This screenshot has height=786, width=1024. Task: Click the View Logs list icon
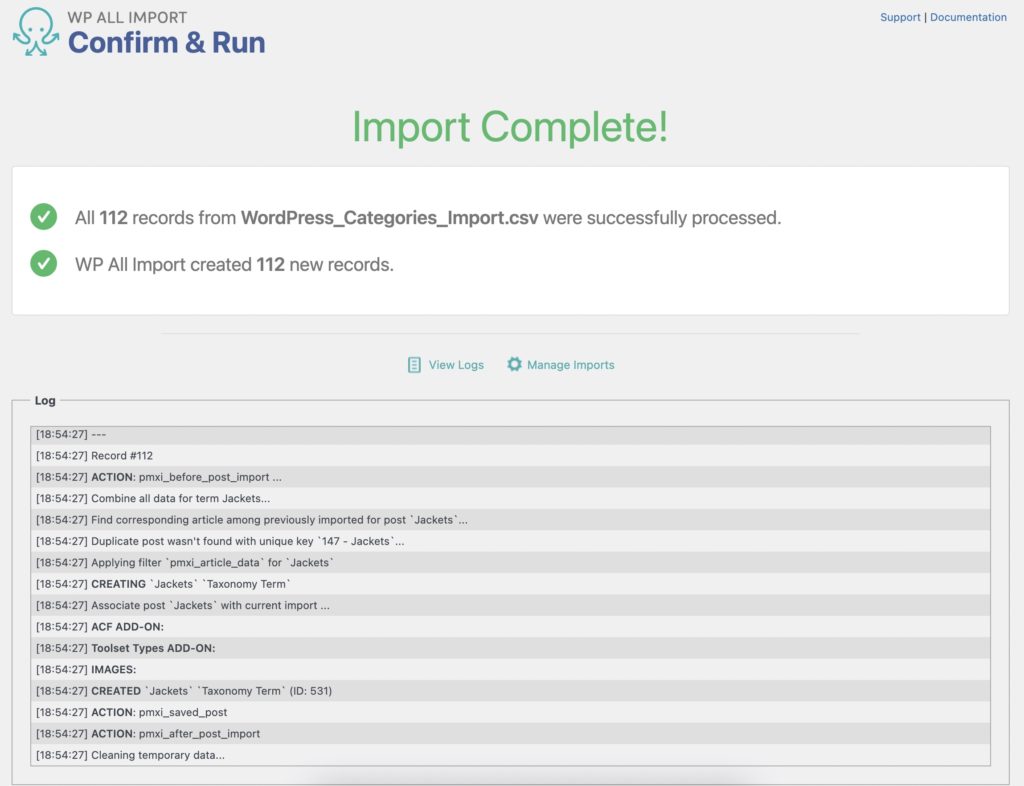click(x=414, y=364)
